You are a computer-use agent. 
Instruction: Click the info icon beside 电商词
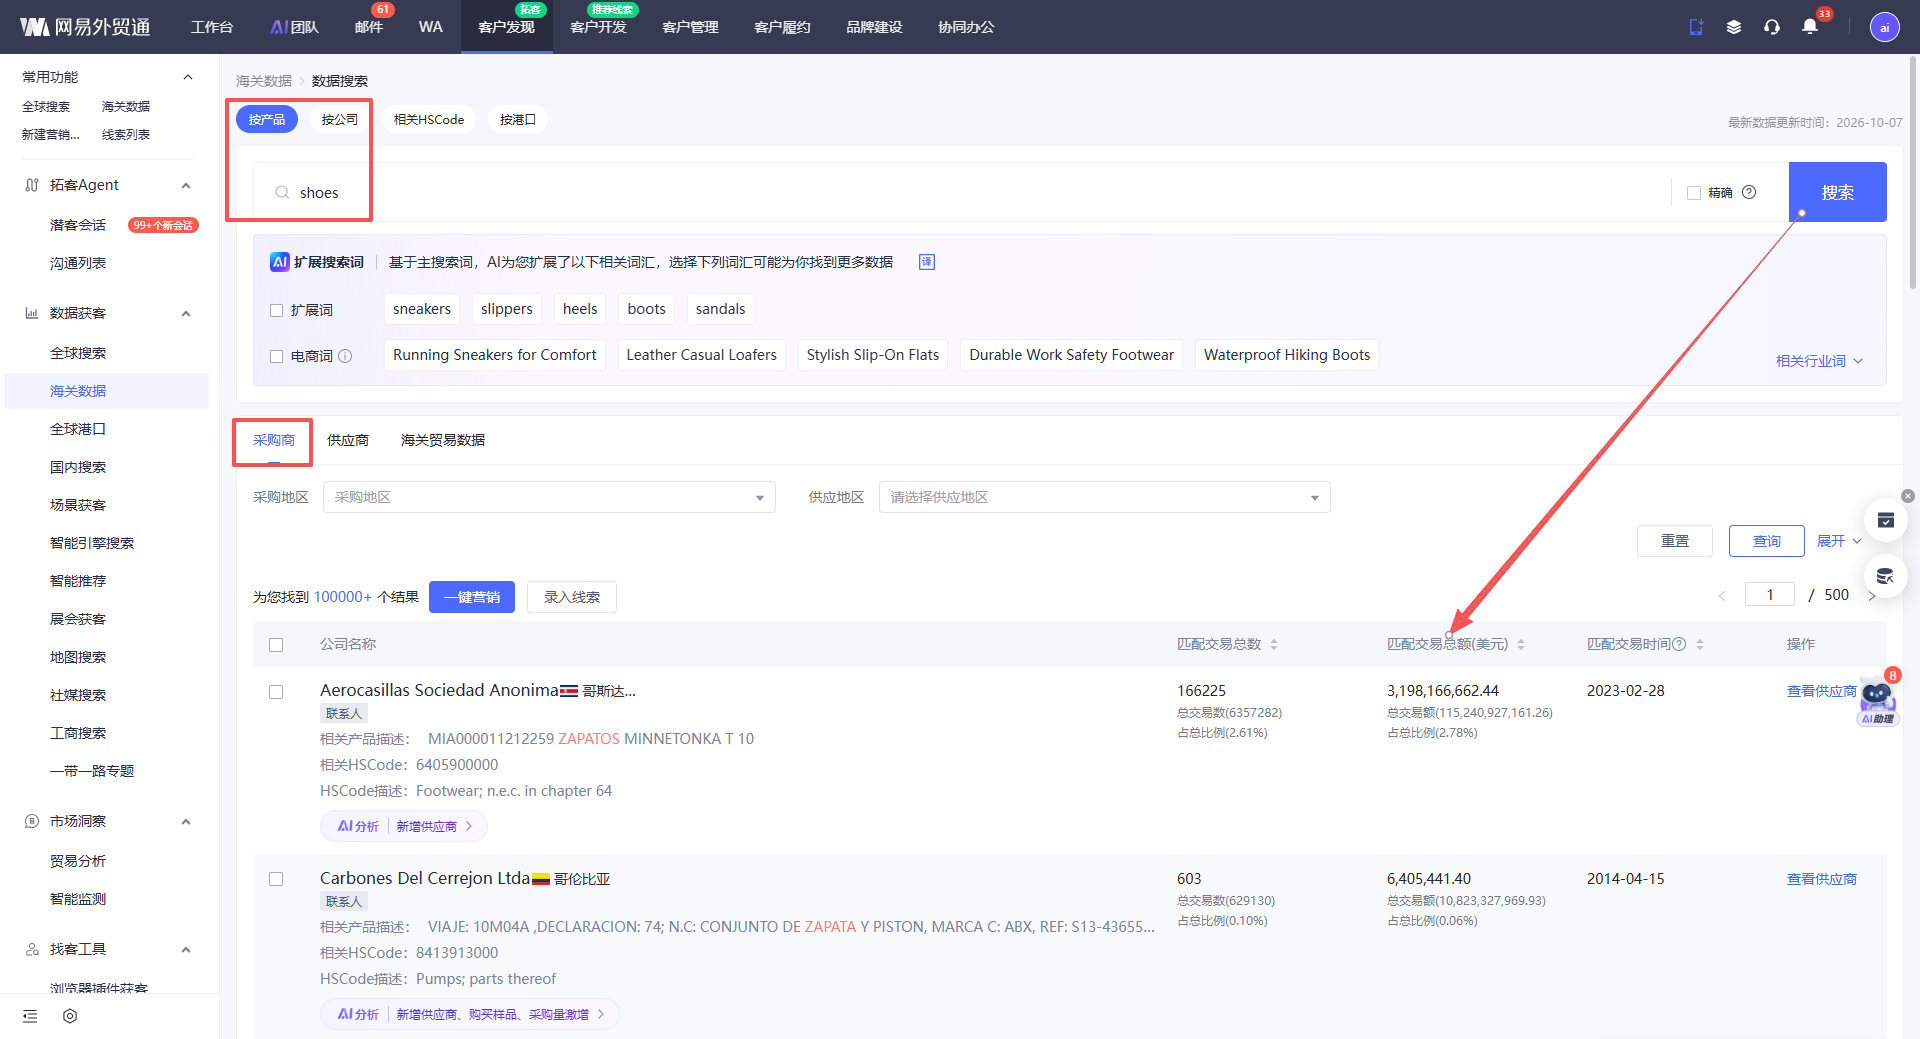[x=345, y=356]
